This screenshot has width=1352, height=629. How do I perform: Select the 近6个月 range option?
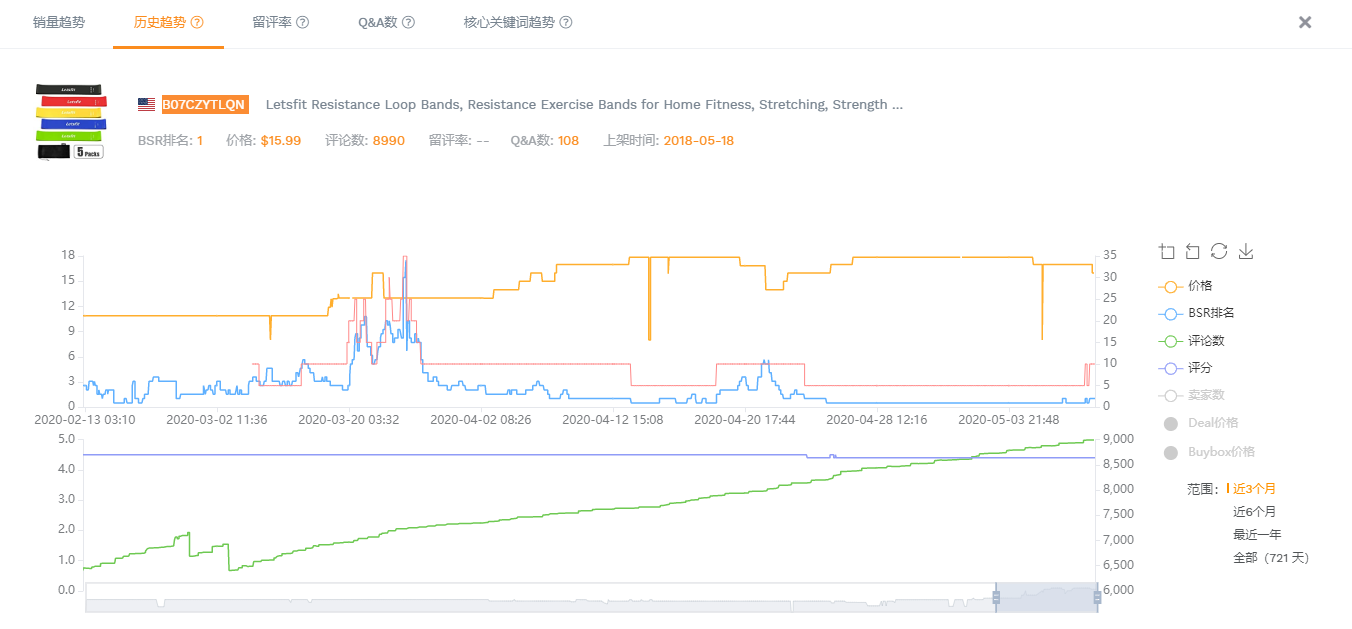[x=1256, y=511]
